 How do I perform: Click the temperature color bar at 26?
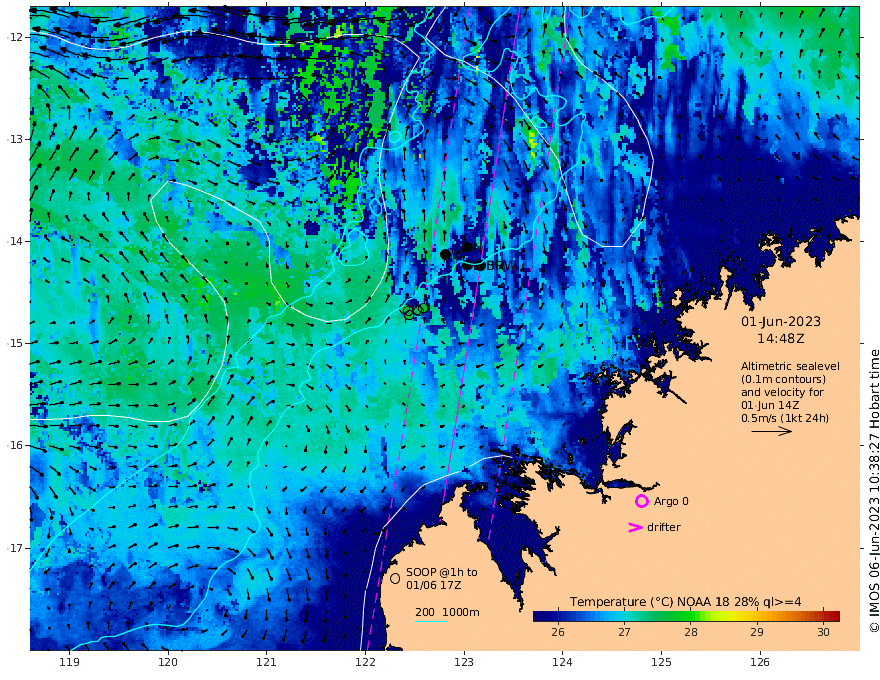coord(557,616)
